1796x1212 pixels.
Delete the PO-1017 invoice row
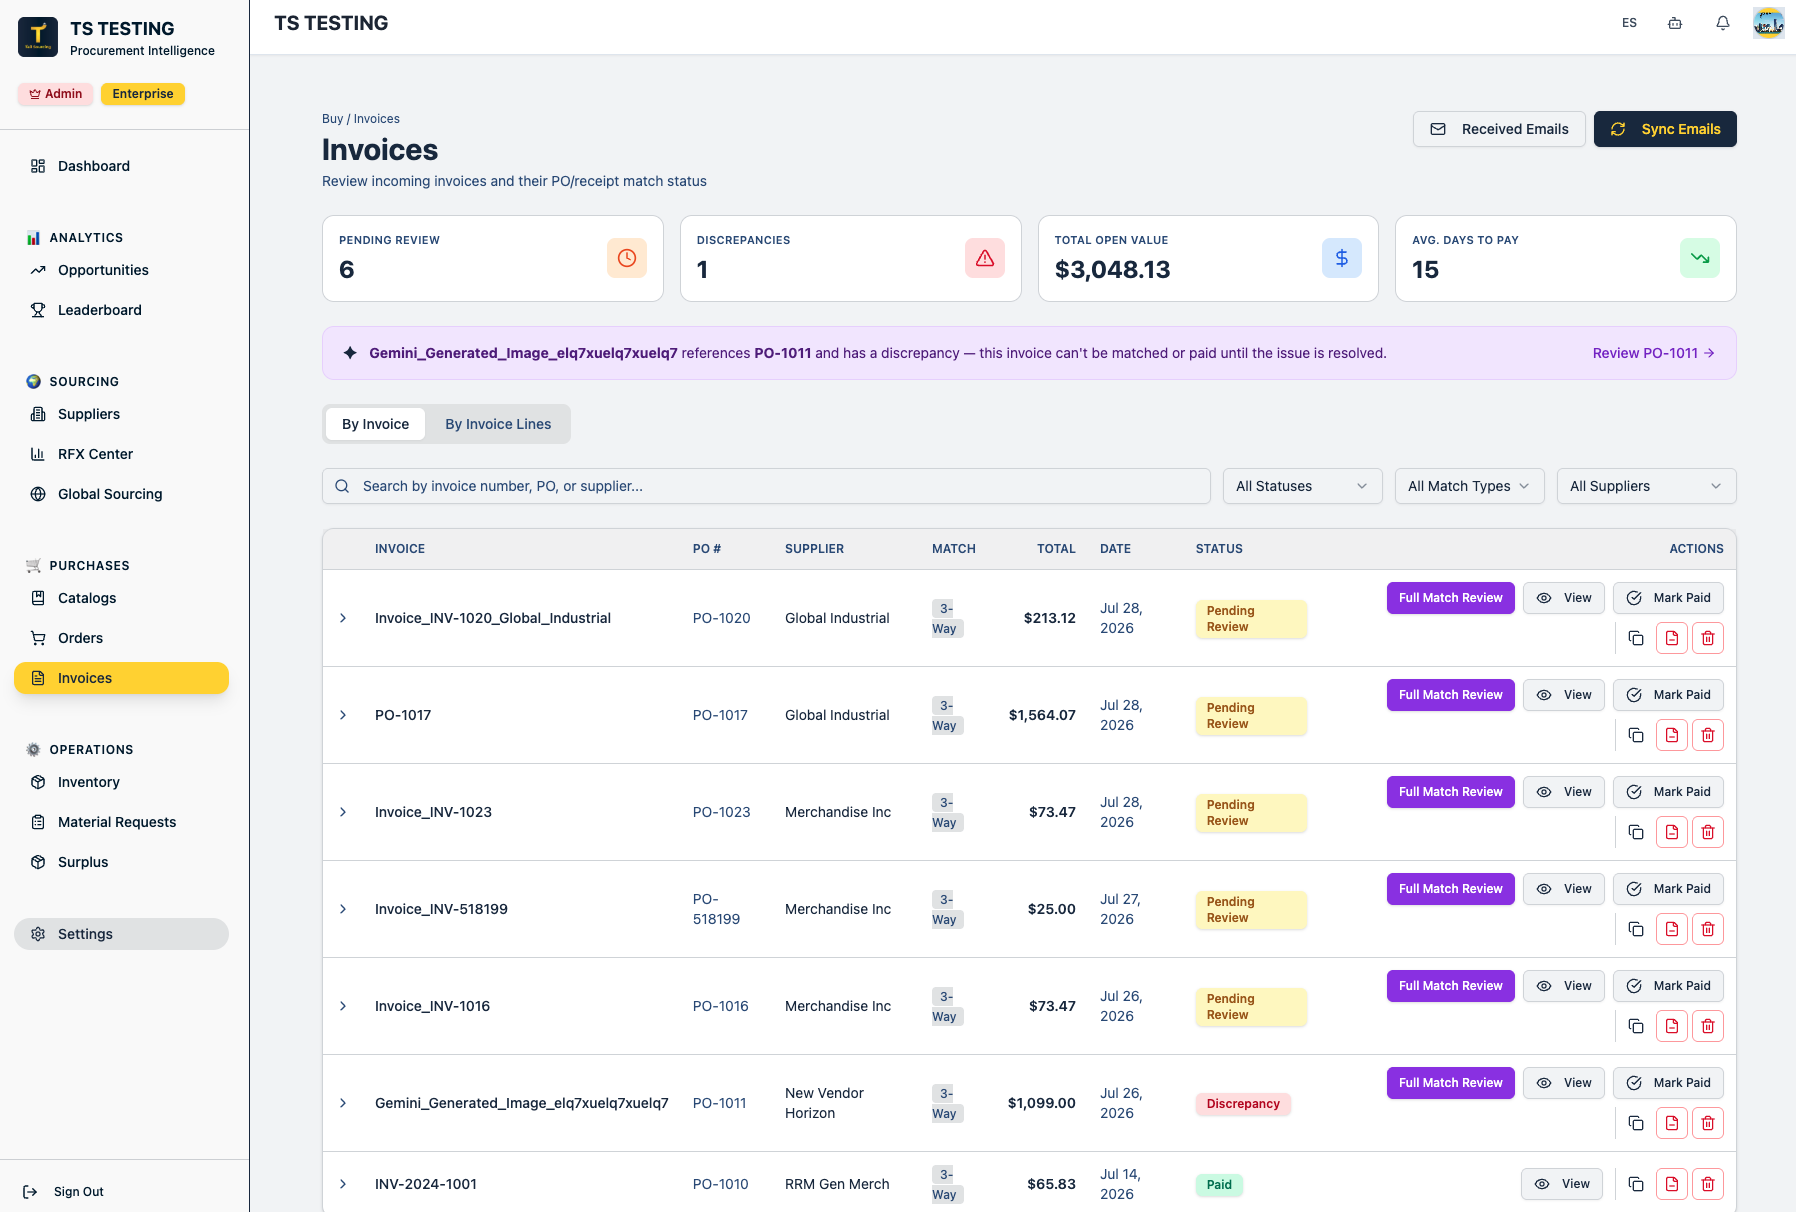(x=1708, y=735)
